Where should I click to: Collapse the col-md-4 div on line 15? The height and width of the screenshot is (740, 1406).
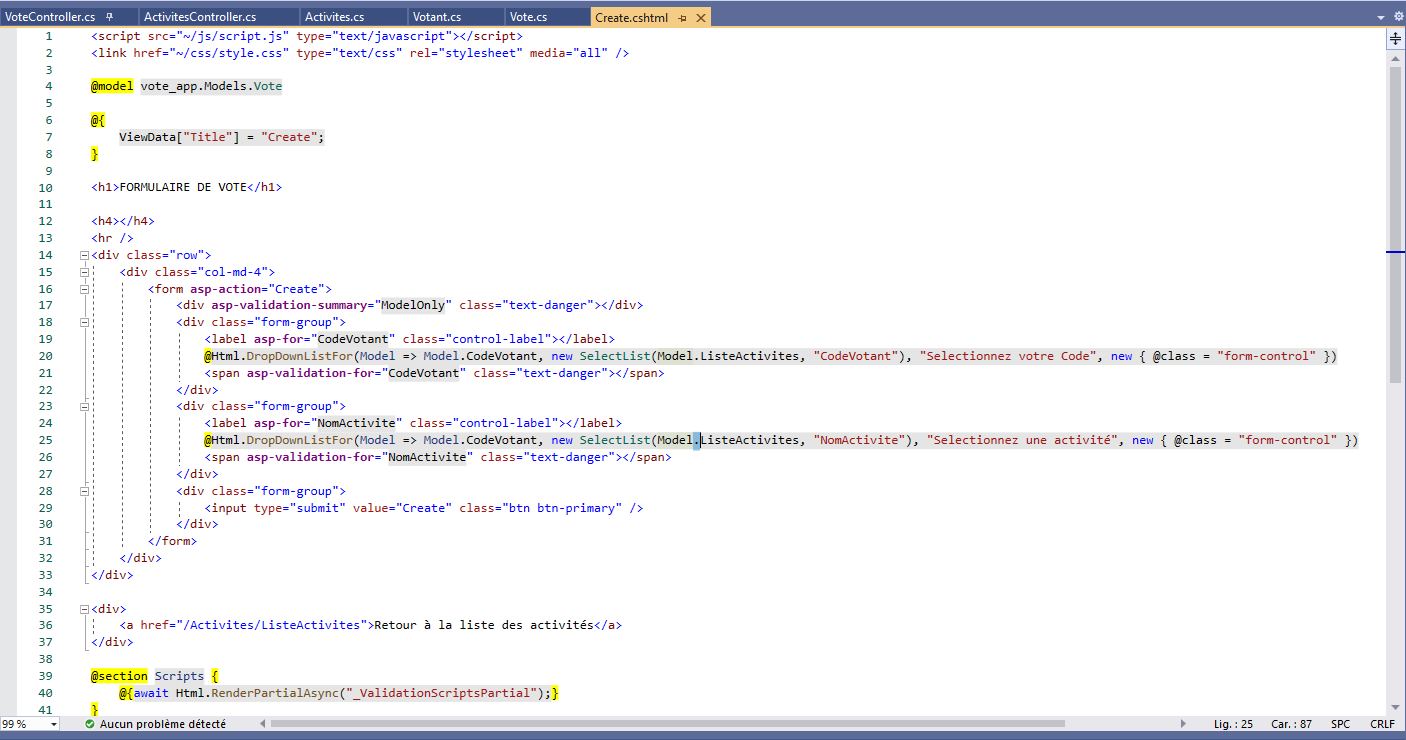click(x=84, y=272)
